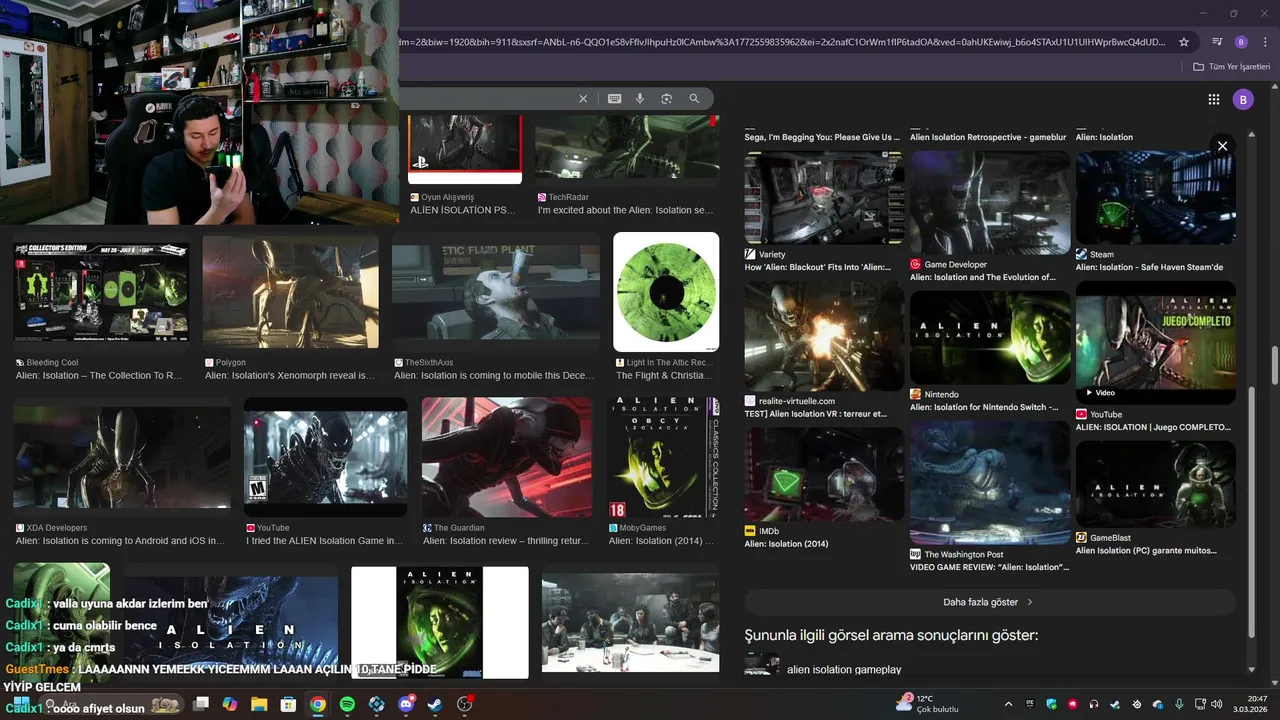This screenshot has width=1280, height=720.
Task: Click 'Alien: Isolation – The Collection' caption
Action: [x=100, y=376]
